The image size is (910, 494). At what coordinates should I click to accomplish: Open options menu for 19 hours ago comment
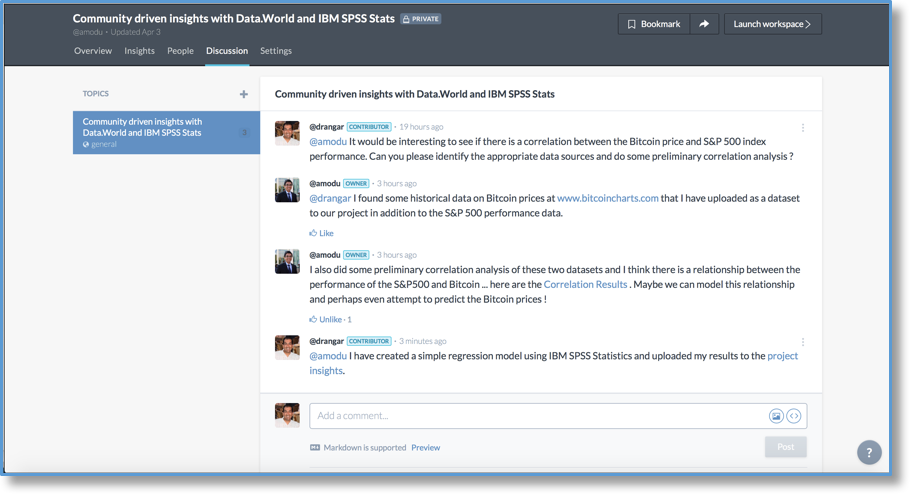click(803, 127)
